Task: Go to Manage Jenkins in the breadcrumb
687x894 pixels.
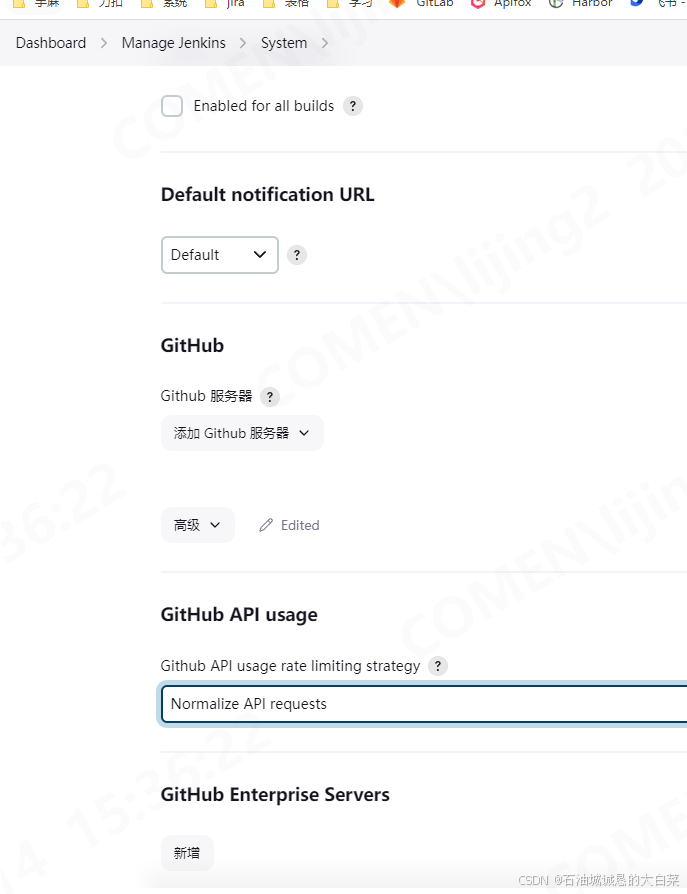Action: [x=173, y=43]
